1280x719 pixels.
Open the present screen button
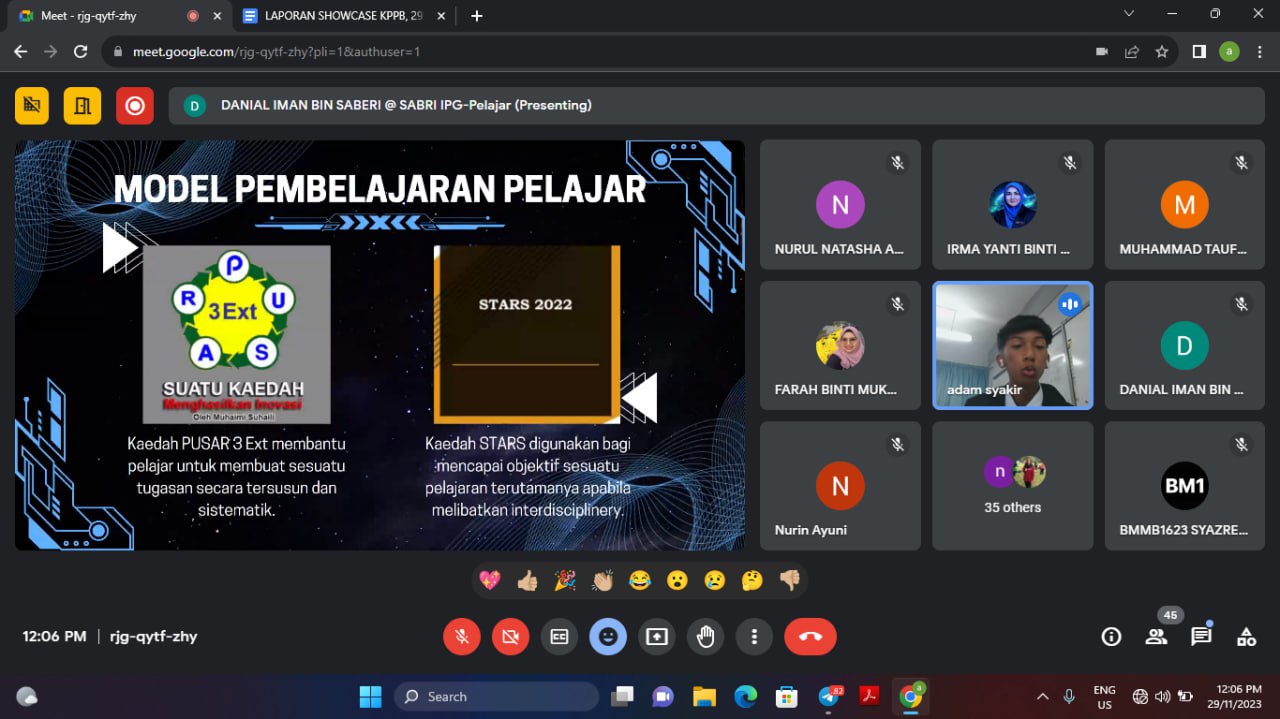(x=657, y=637)
